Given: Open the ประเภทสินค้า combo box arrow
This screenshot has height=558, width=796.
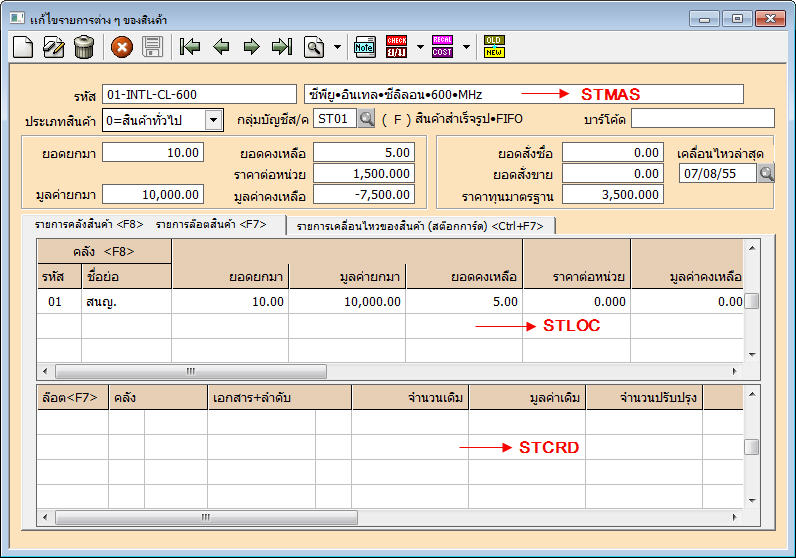Looking at the screenshot, I should [x=213, y=120].
